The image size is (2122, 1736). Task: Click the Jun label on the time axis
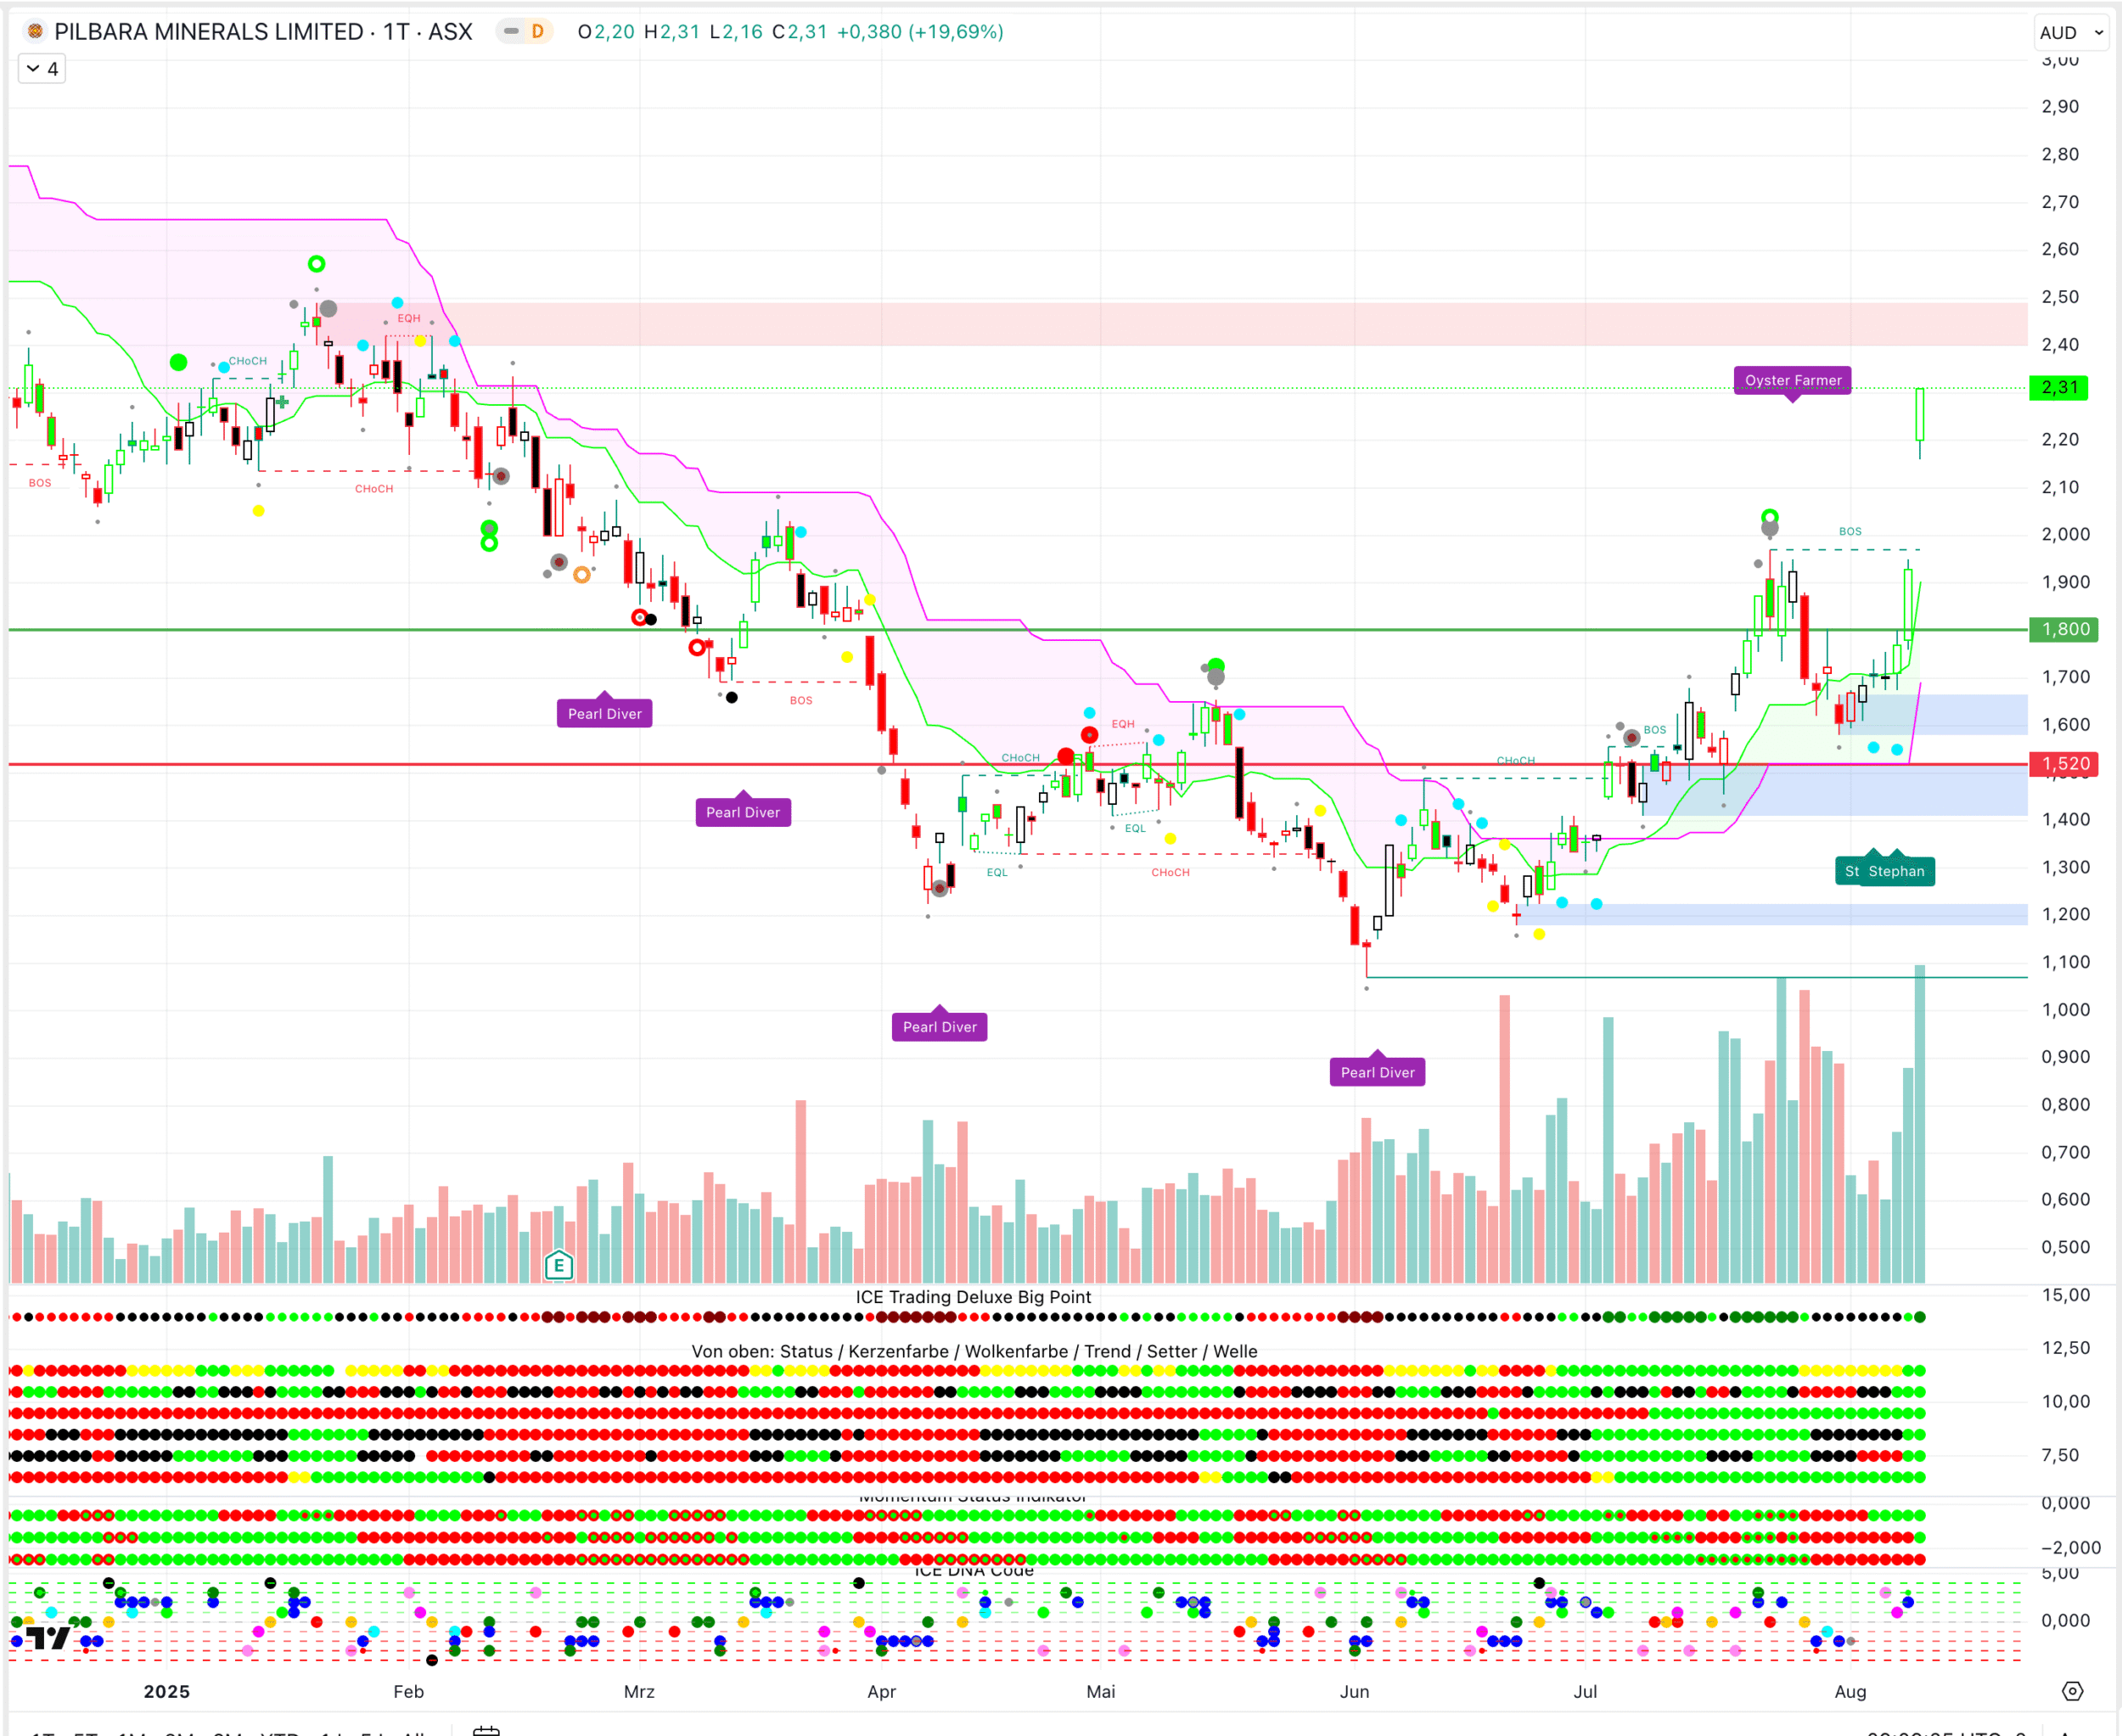click(1354, 1691)
